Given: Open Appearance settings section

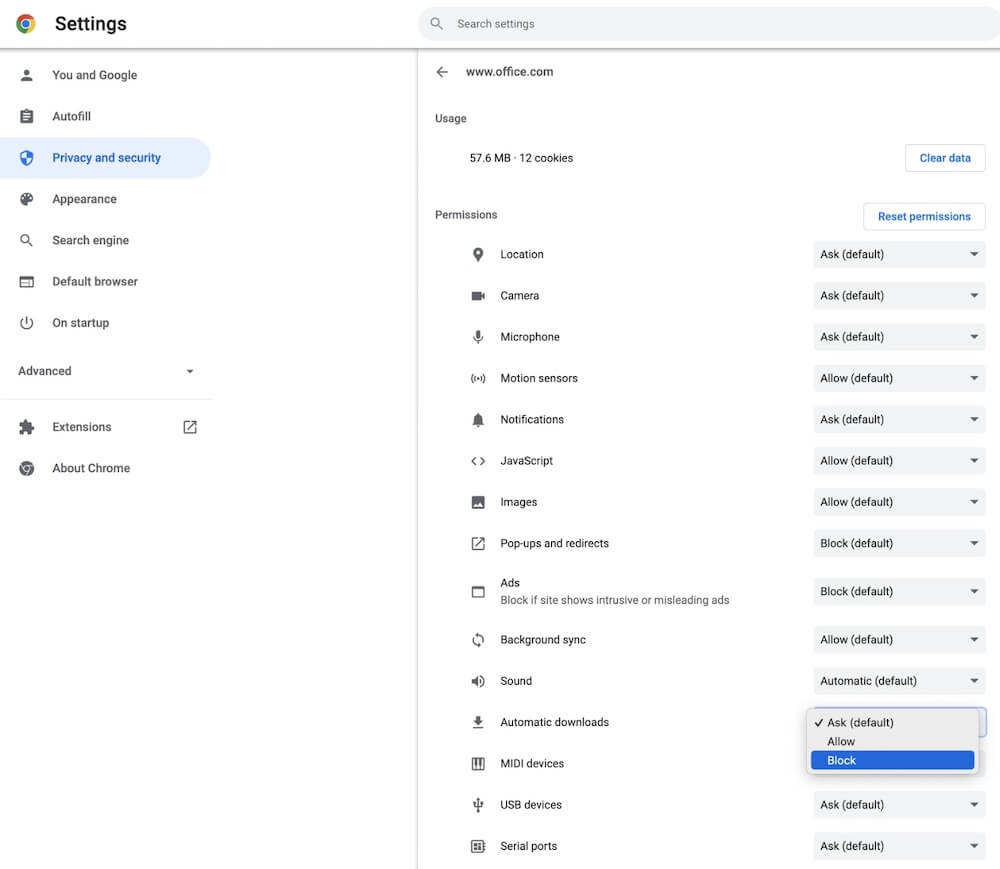Looking at the screenshot, I should [x=105, y=199].
